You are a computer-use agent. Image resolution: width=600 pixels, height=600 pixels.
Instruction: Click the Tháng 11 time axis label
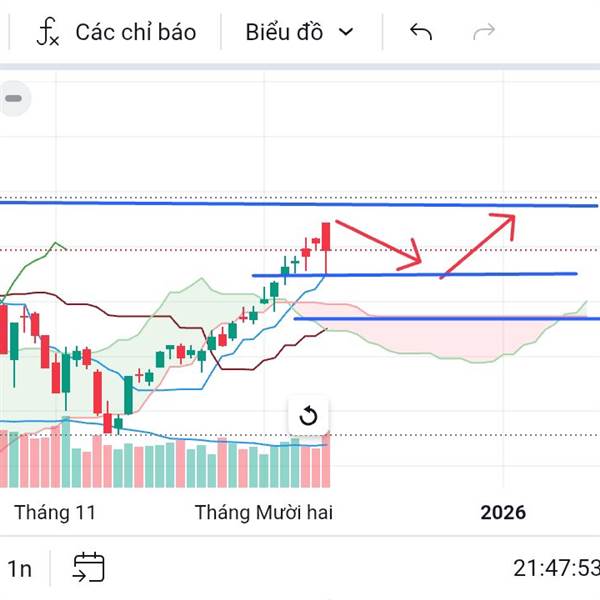pos(55,513)
